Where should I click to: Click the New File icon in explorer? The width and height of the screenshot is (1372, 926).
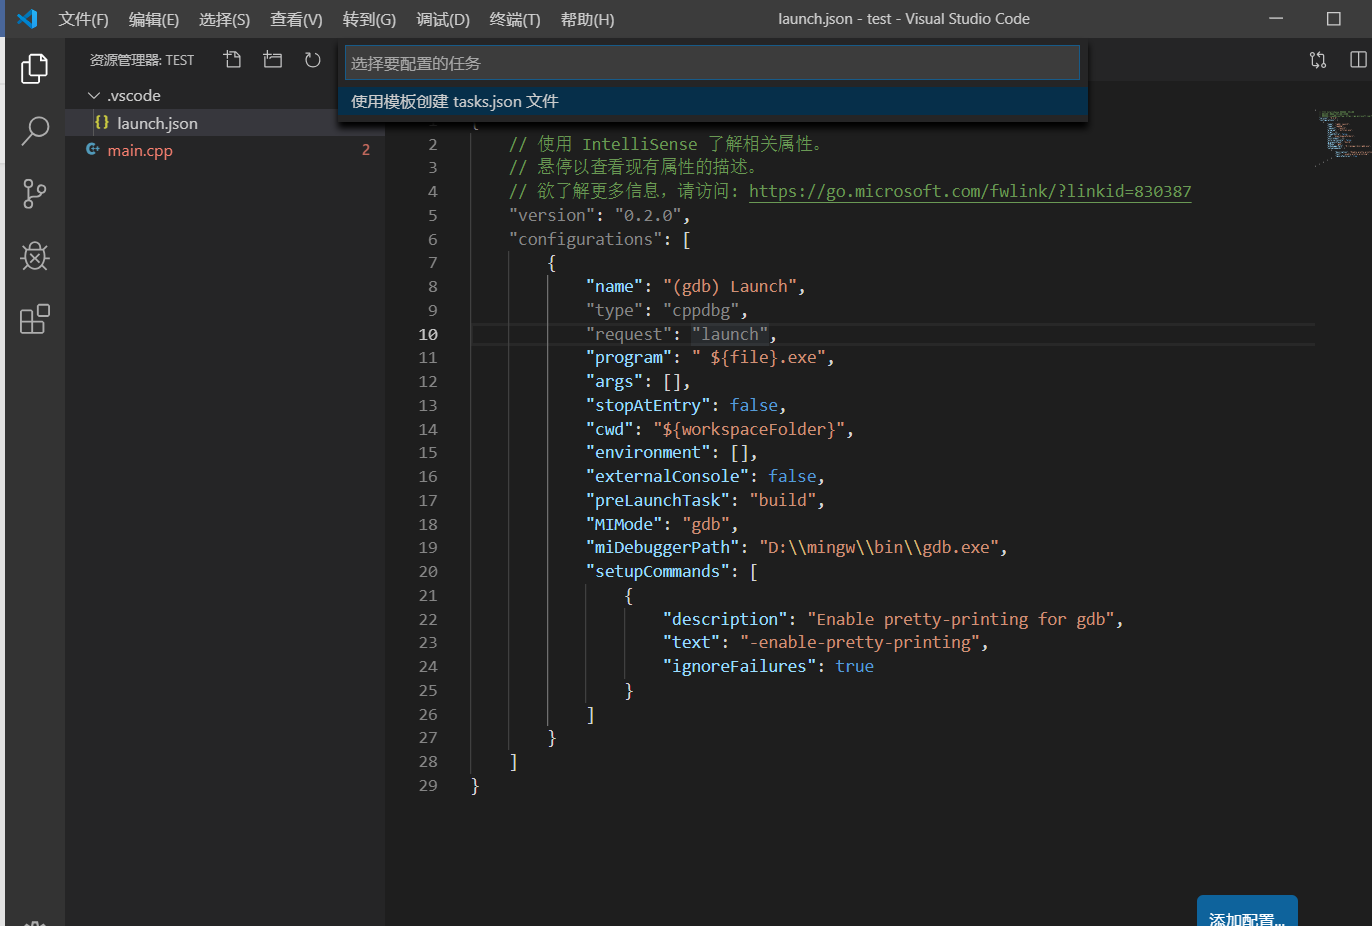click(232, 60)
